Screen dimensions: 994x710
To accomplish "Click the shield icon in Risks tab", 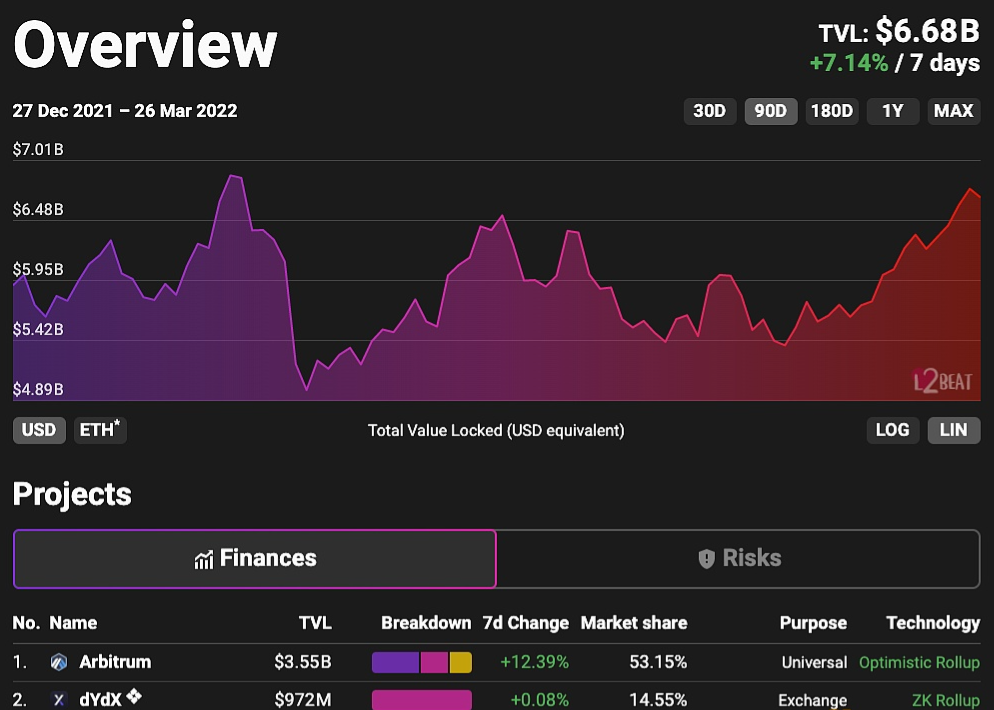I will pyautogui.click(x=706, y=559).
